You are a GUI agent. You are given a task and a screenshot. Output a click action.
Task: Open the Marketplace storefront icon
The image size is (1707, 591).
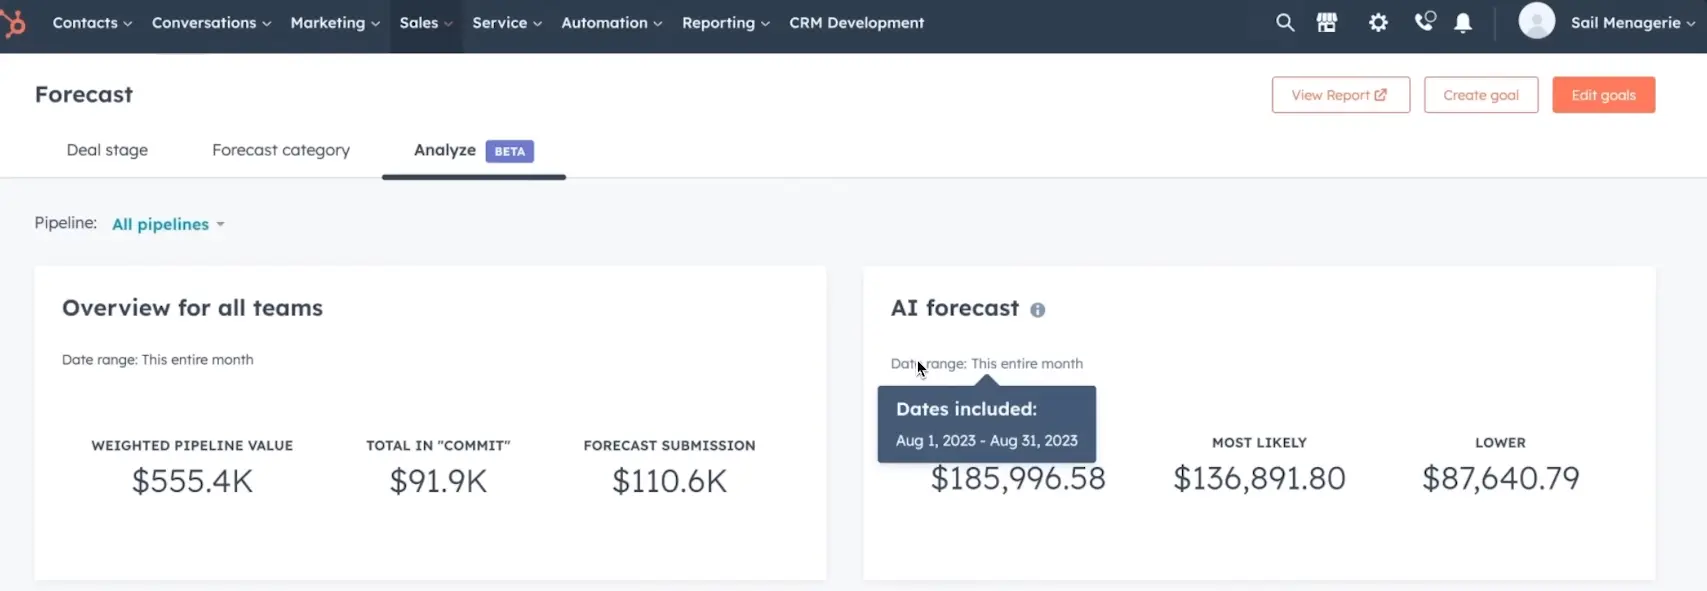click(1327, 23)
